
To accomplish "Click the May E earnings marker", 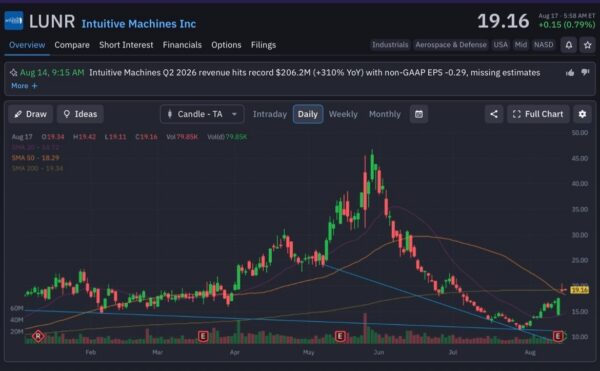I will pyautogui.click(x=340, y=336).
